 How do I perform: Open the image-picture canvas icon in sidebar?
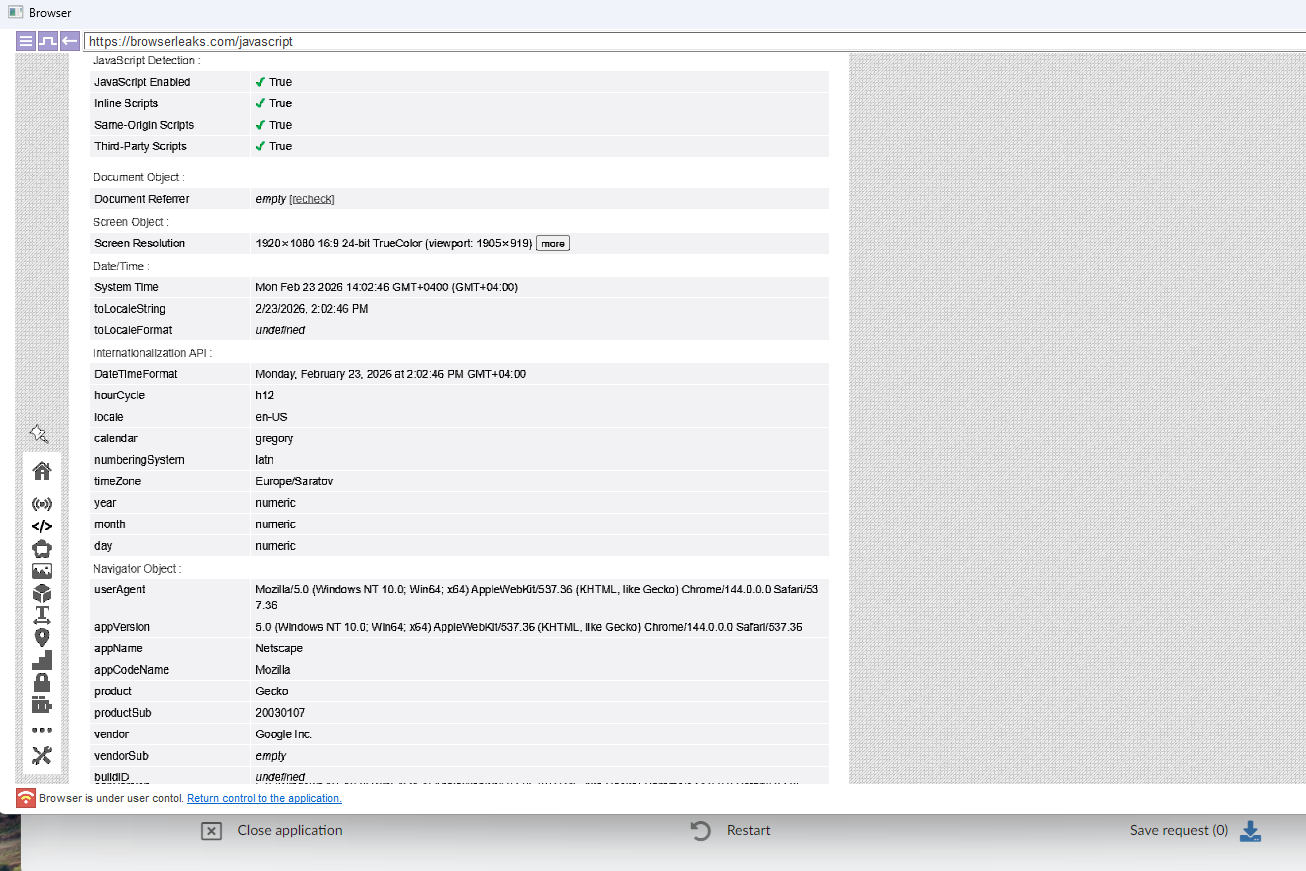[x=42, y=571]
